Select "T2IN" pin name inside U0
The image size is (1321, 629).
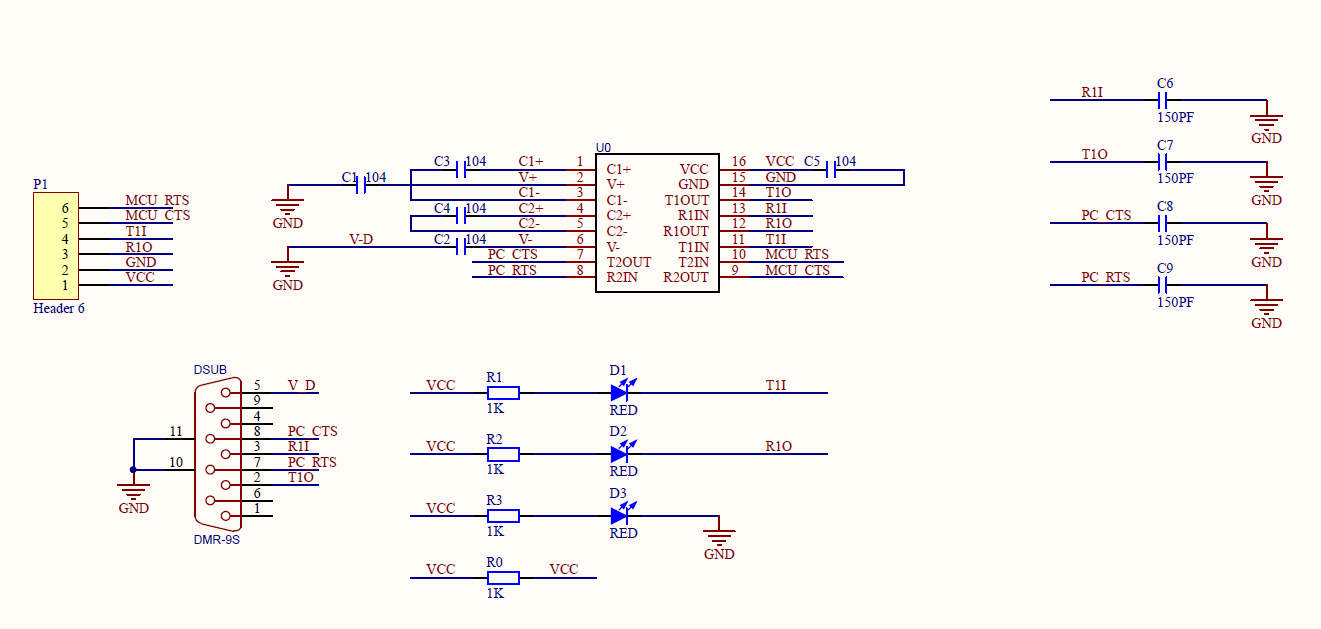693,262
